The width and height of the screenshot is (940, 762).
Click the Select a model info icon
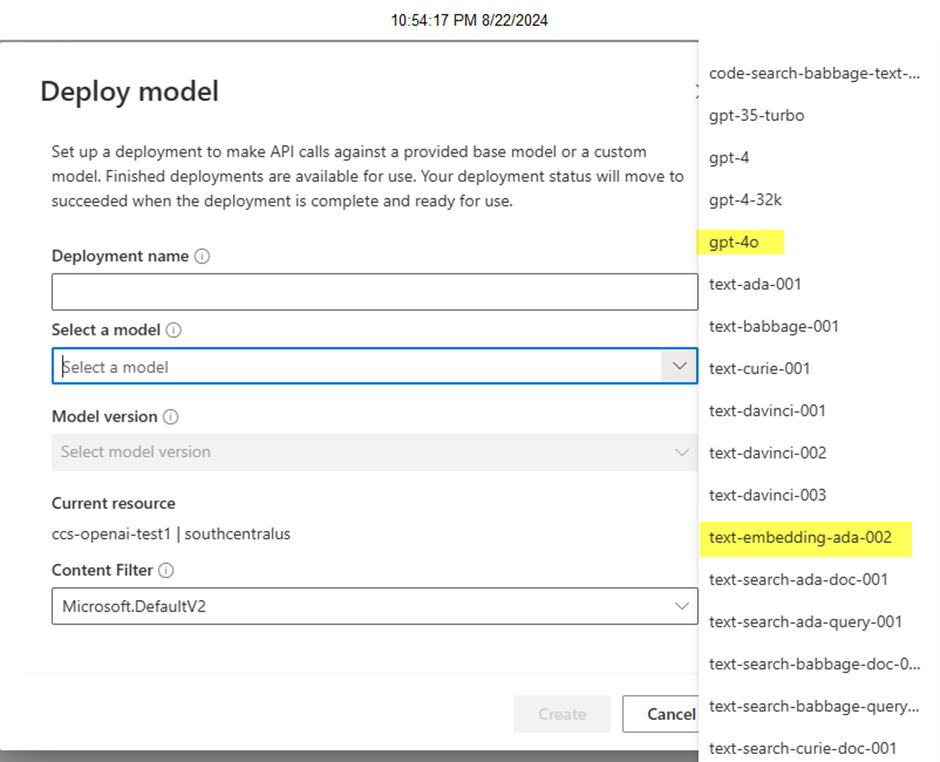(174, 330)
